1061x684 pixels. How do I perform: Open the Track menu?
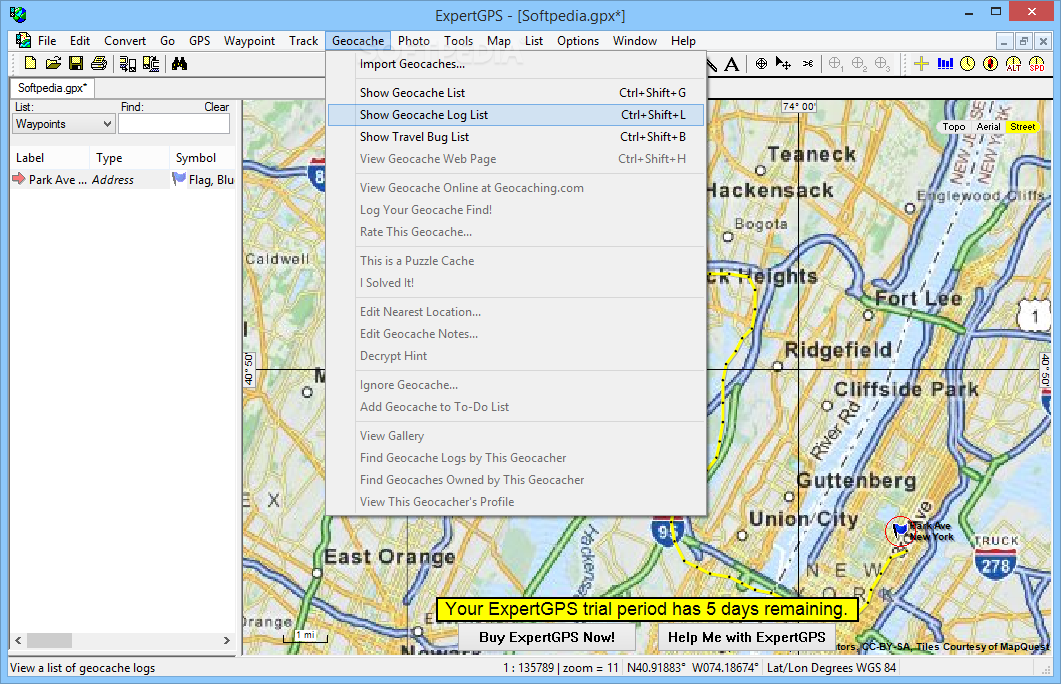pyautogui.click(x=303, y=41)
